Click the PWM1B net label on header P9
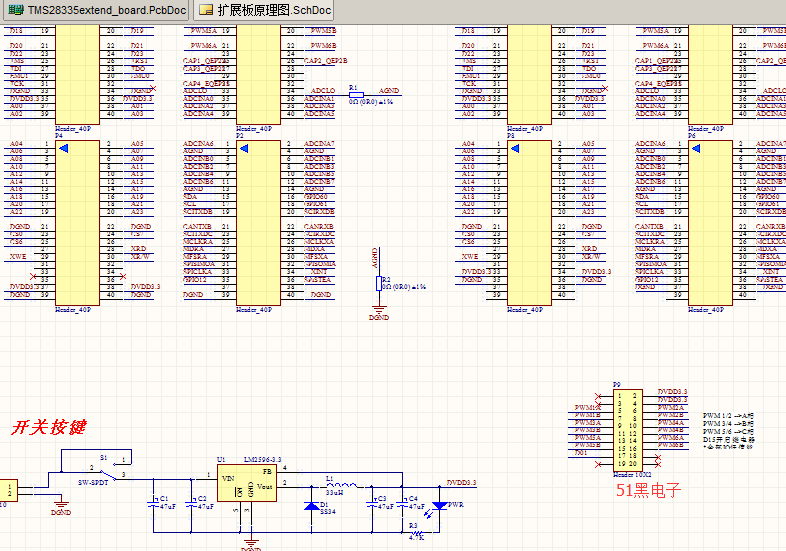786x551 pixels. pyautogui.click(x=587, y=415)
